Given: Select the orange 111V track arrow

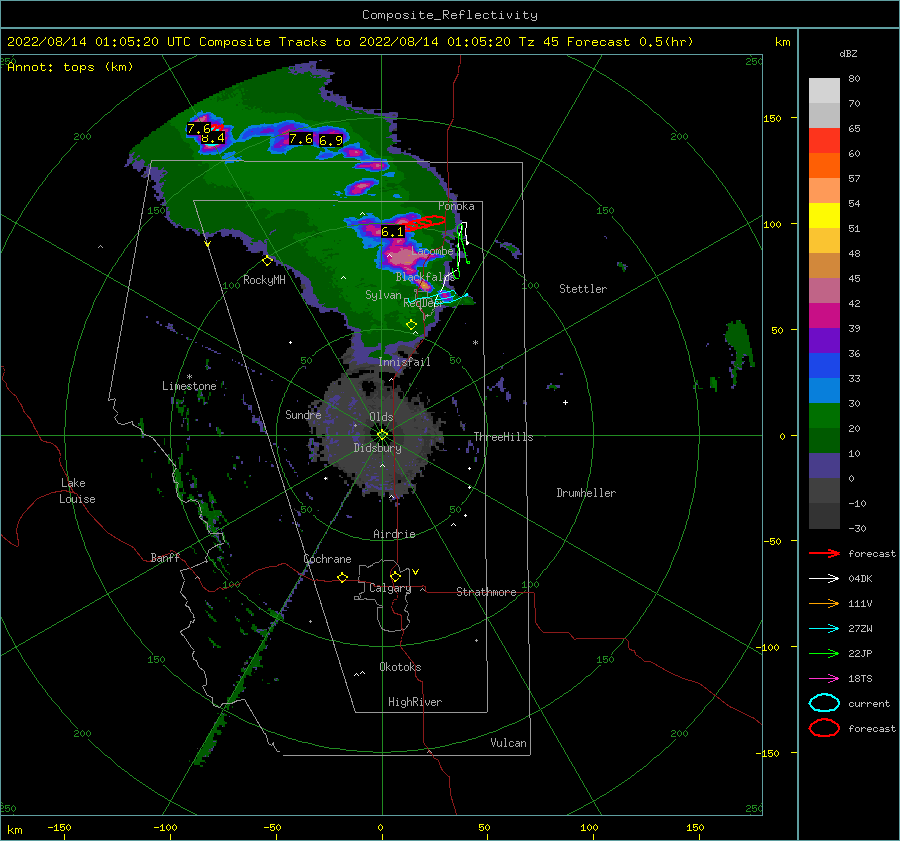Looking at the screenshot, I should coord(824,603).
